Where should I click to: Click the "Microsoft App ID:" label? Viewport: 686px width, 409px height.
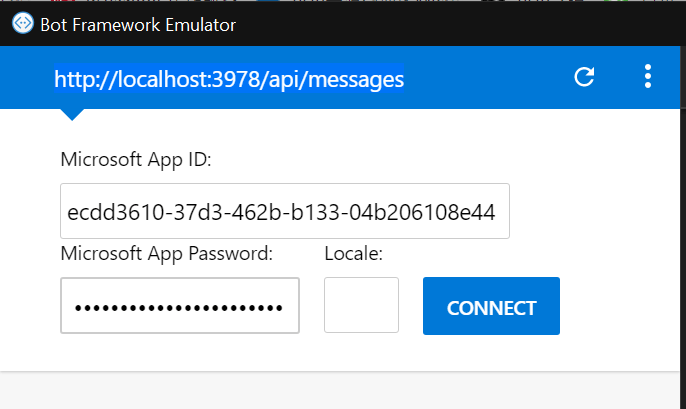(x=136, y=160)
